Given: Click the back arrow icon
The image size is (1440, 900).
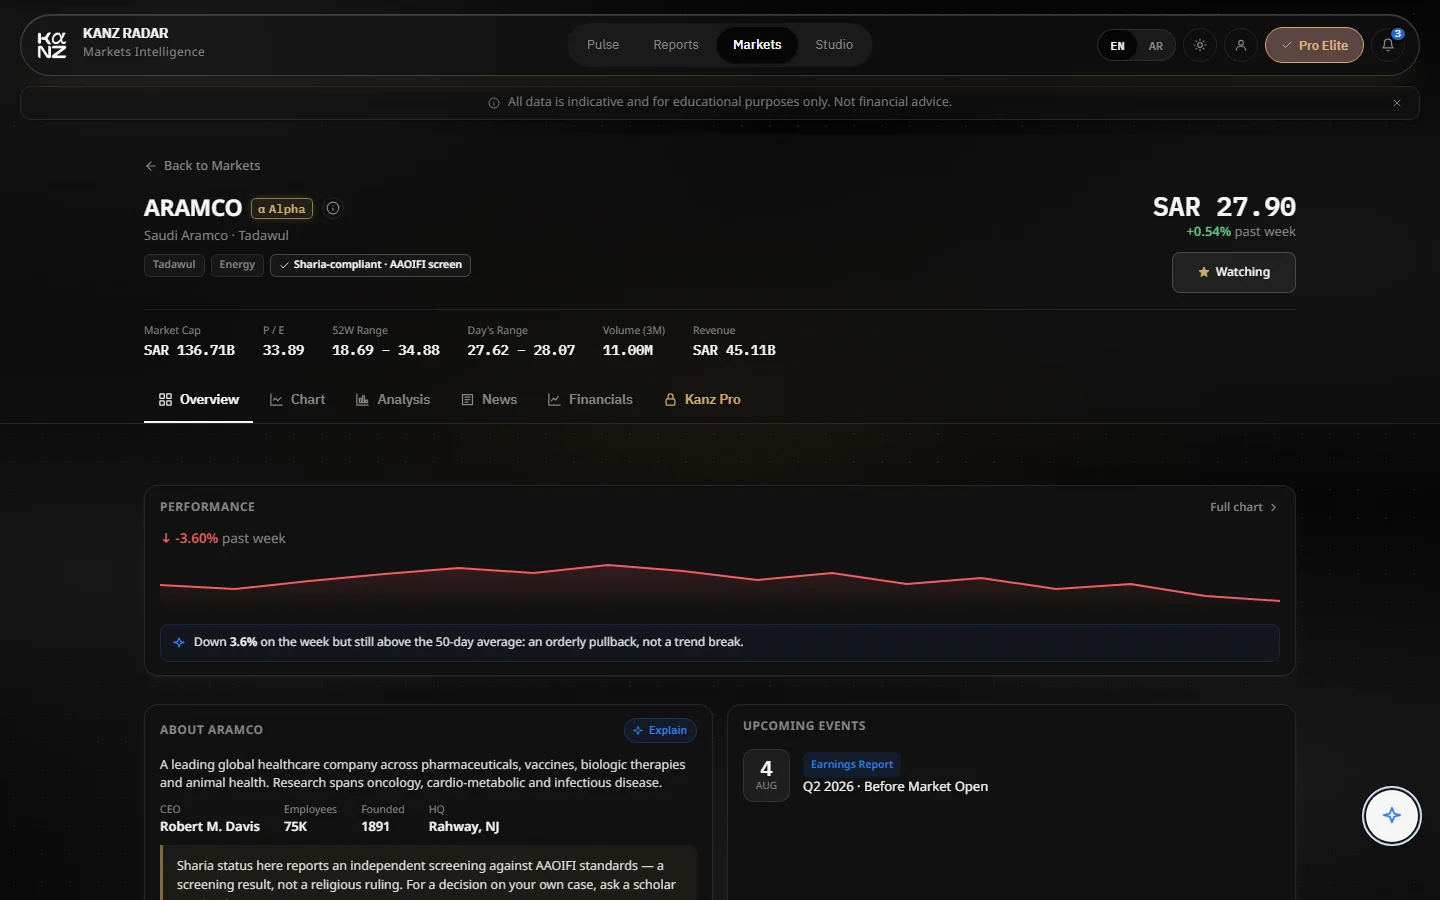Looking at the screenshot, I should pyautogui.click(x=151, y=166).
